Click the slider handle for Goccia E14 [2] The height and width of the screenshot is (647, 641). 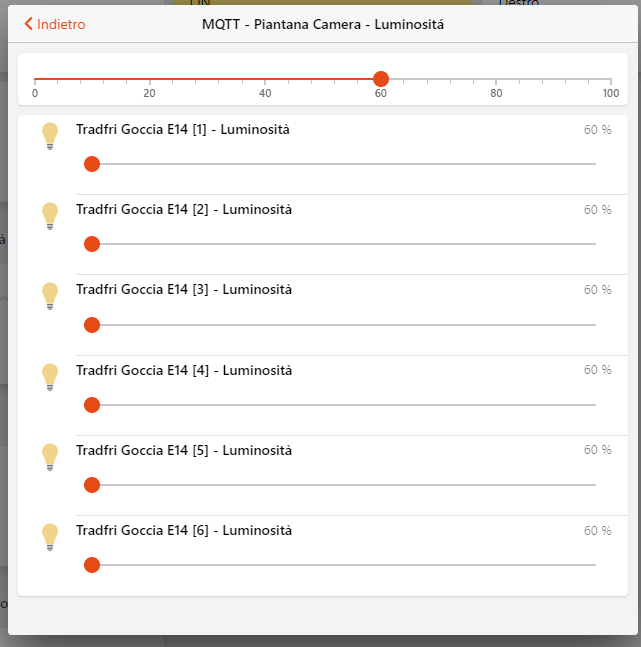coord(92,244)
